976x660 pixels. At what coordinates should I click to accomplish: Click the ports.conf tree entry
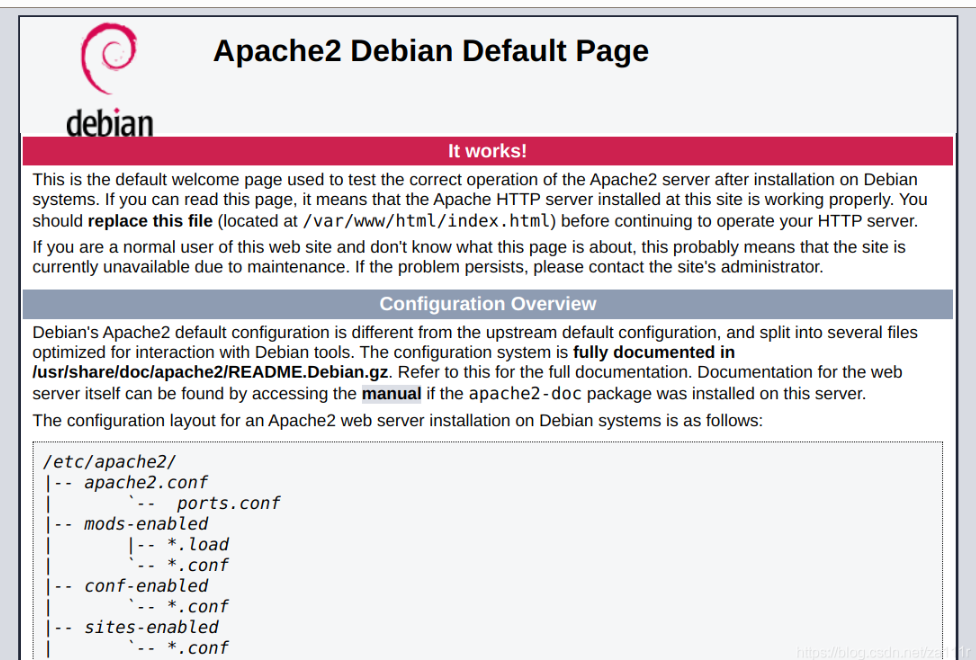click(x=228, y=503)
